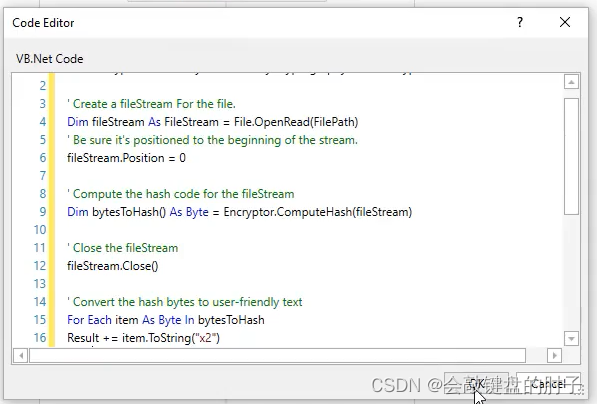The height and width of the screenshot is (404, 597).
Task: Click line number 13 in gutter
Action: tap(40, 284)
